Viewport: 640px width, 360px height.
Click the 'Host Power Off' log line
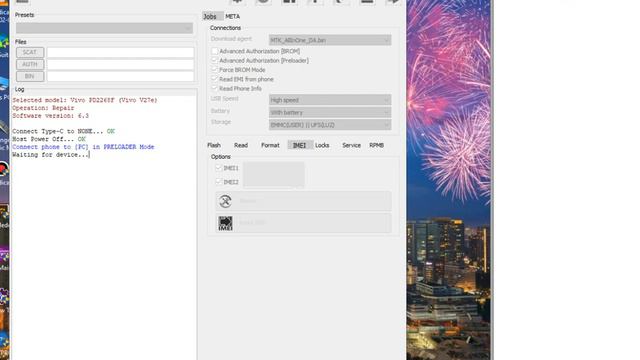tap(49, 139)
